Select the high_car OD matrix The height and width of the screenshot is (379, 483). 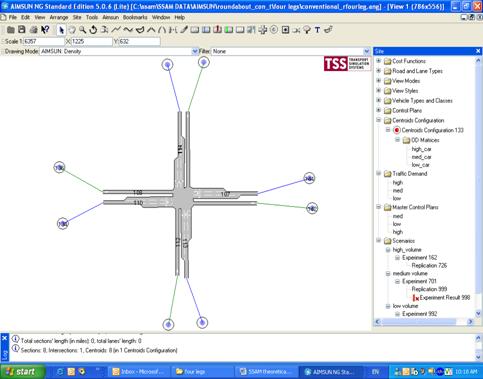pos(421,149)
